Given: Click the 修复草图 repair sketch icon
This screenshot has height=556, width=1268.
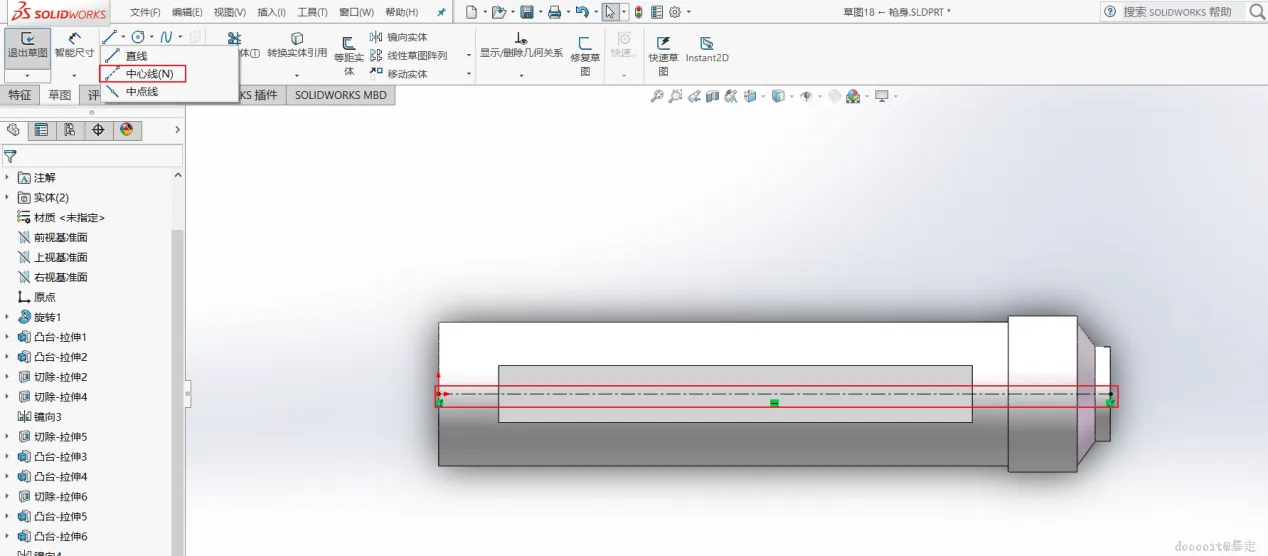Looking at the screenshot, I should pos(585,57).
